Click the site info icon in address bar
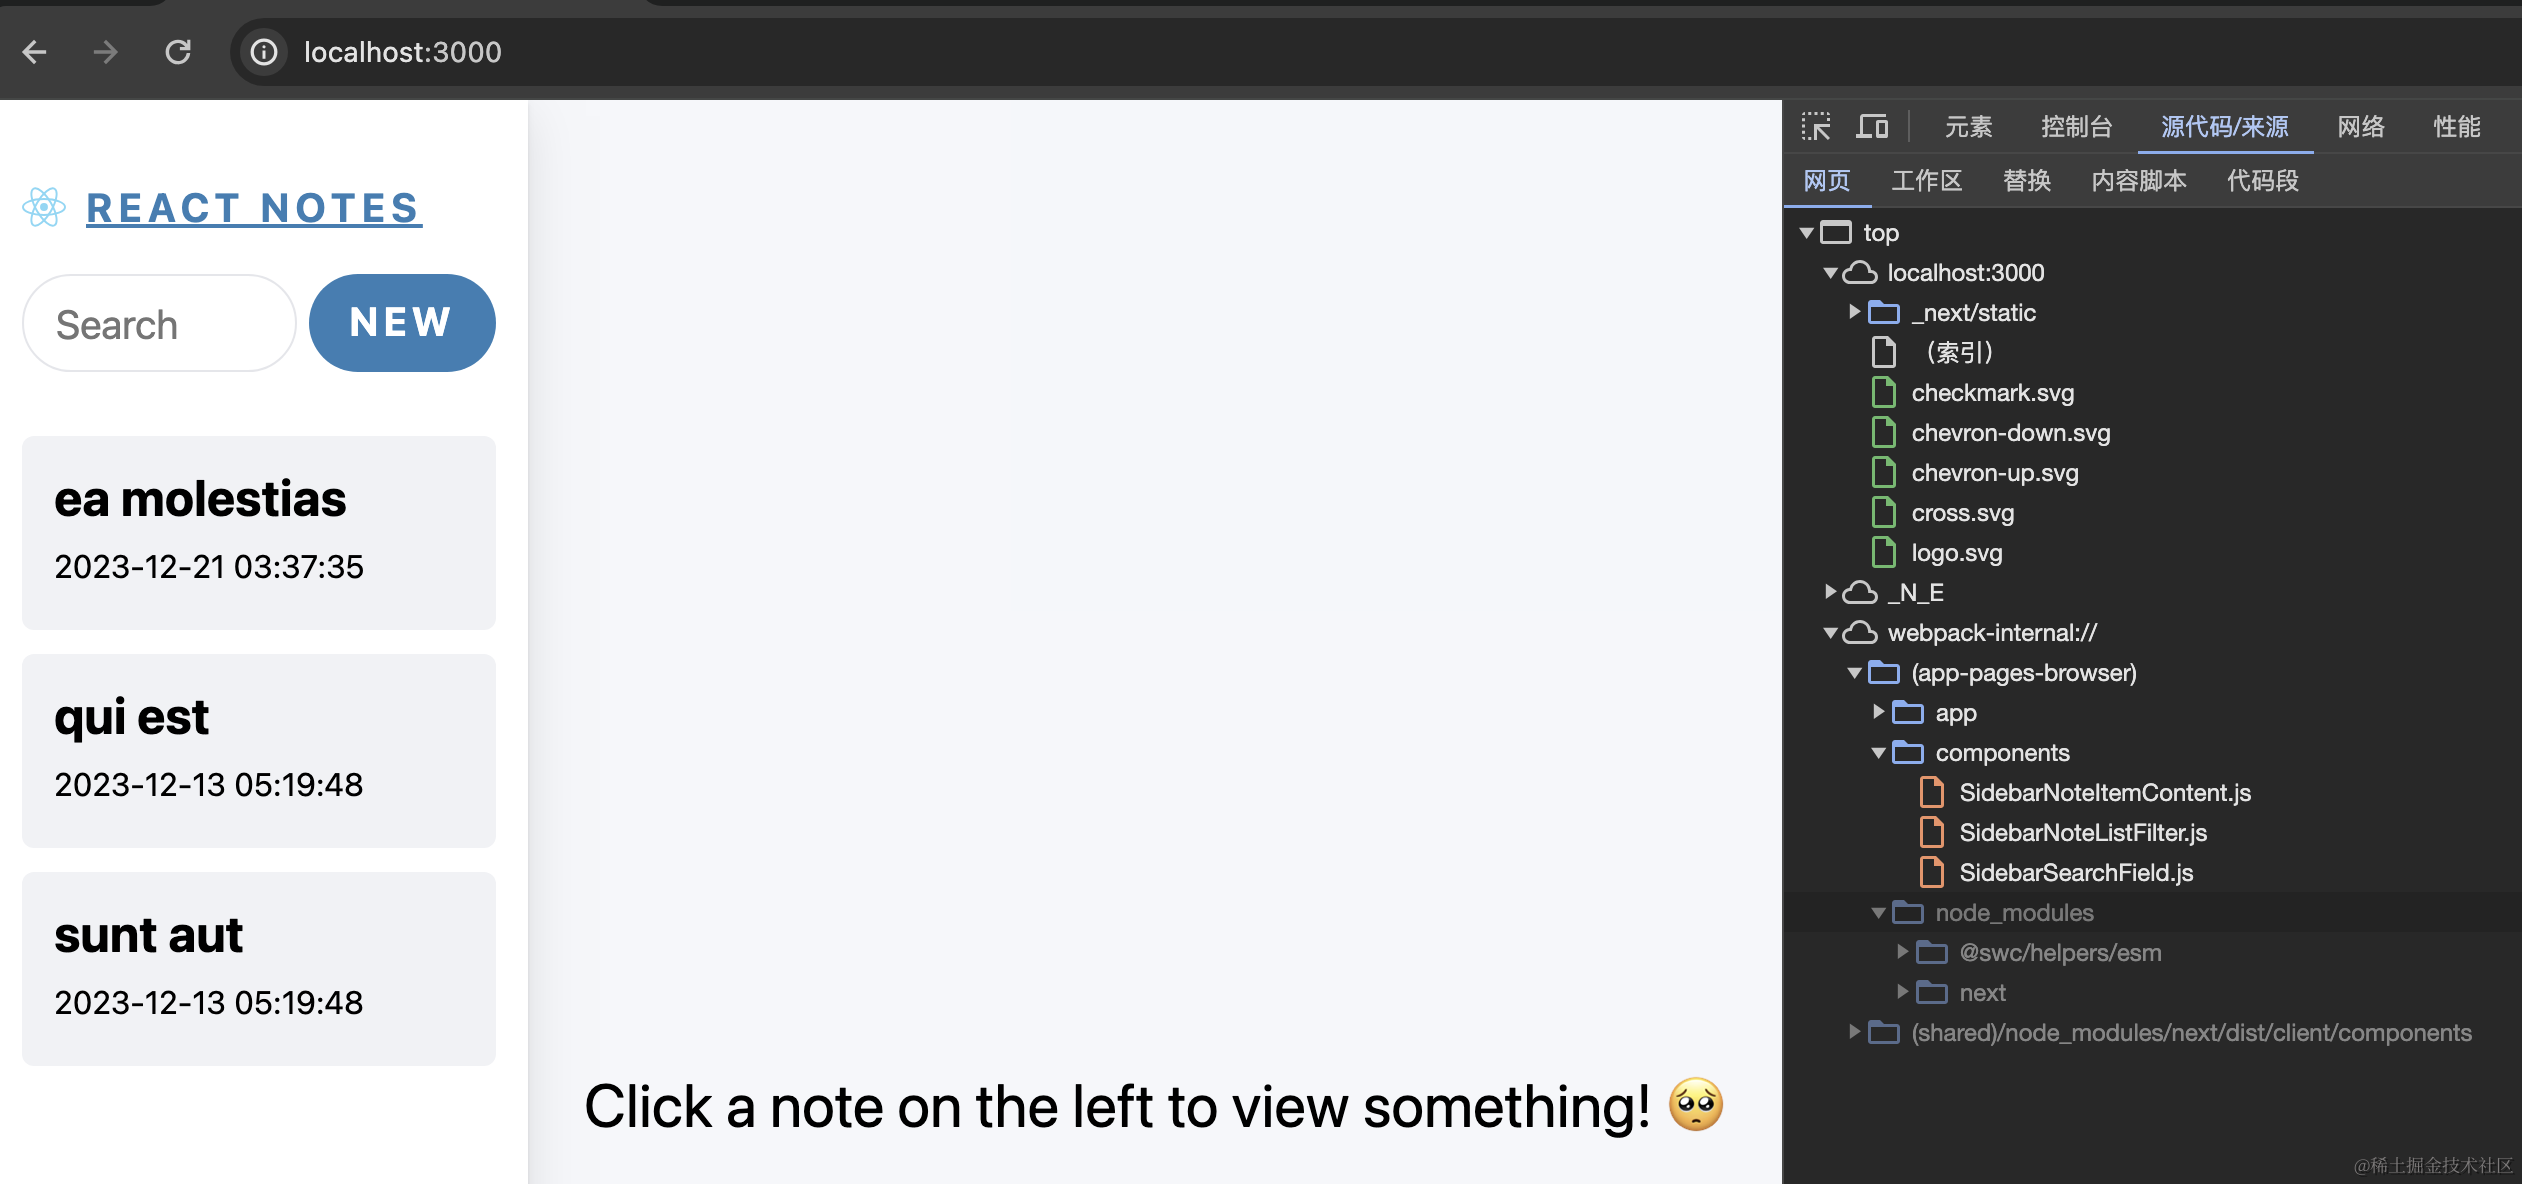 coord(264,52)
